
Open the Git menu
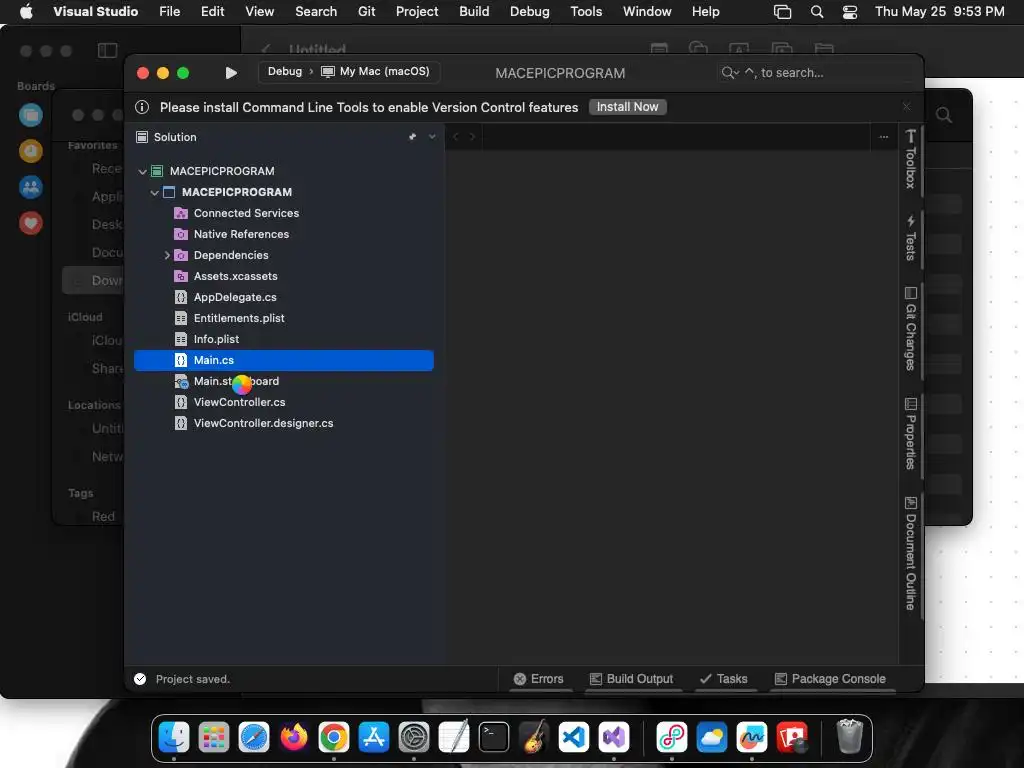pos(366,11)
